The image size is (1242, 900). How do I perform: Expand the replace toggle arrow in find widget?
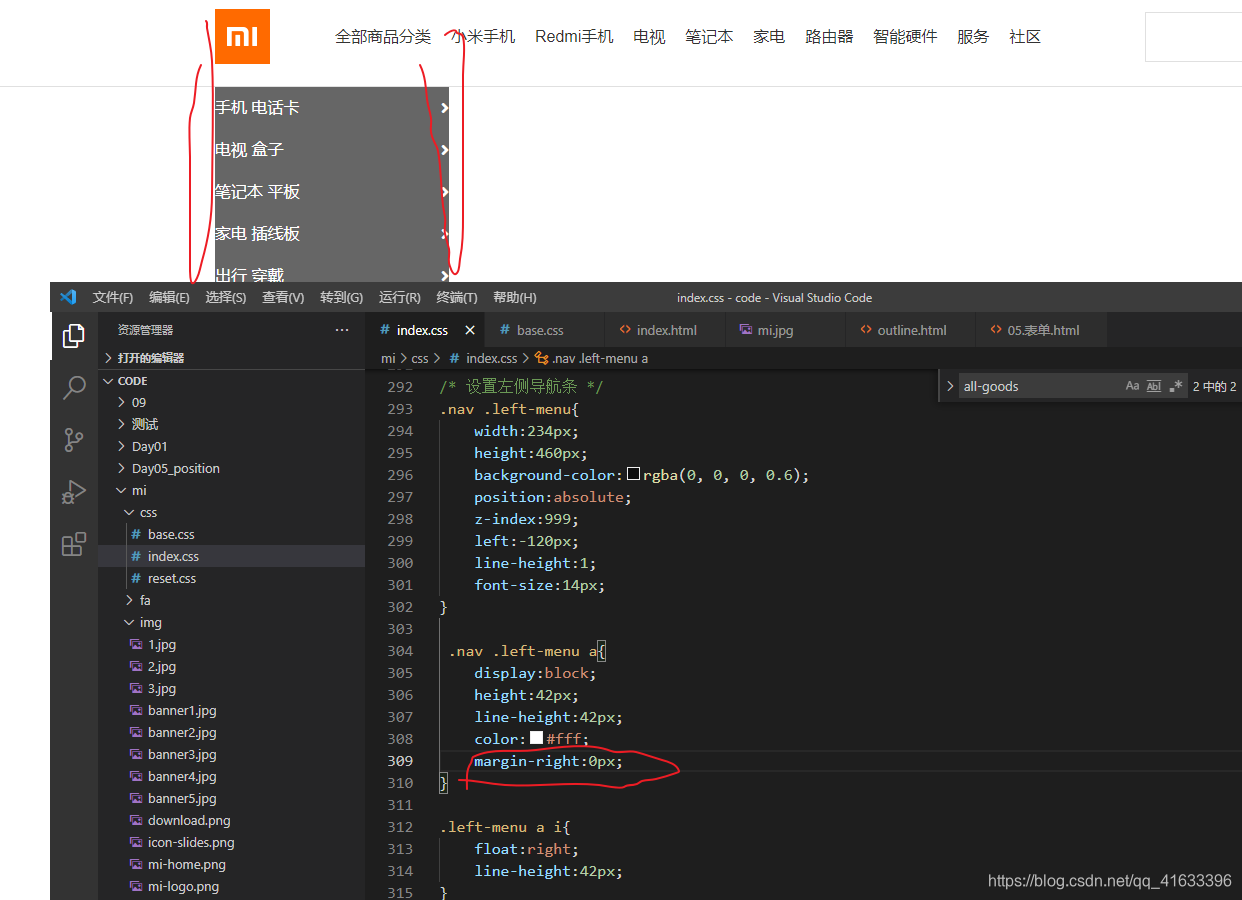[x=950, y=386]
